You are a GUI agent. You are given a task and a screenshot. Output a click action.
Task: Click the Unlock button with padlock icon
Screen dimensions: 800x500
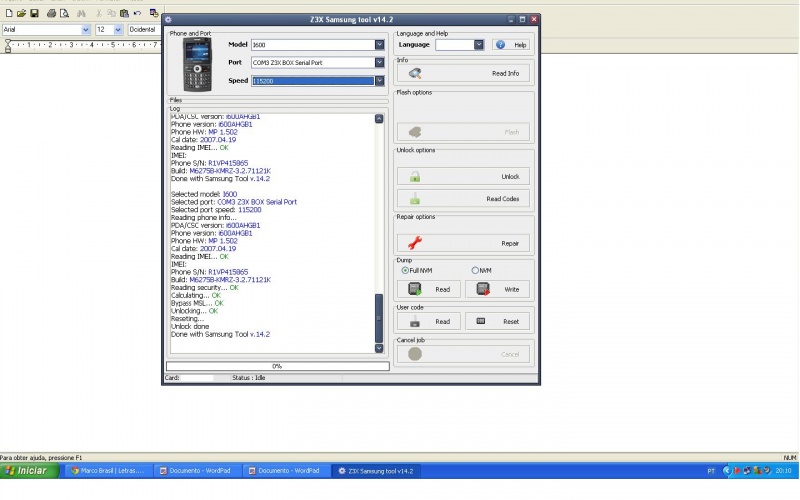(x=463, y=177)
